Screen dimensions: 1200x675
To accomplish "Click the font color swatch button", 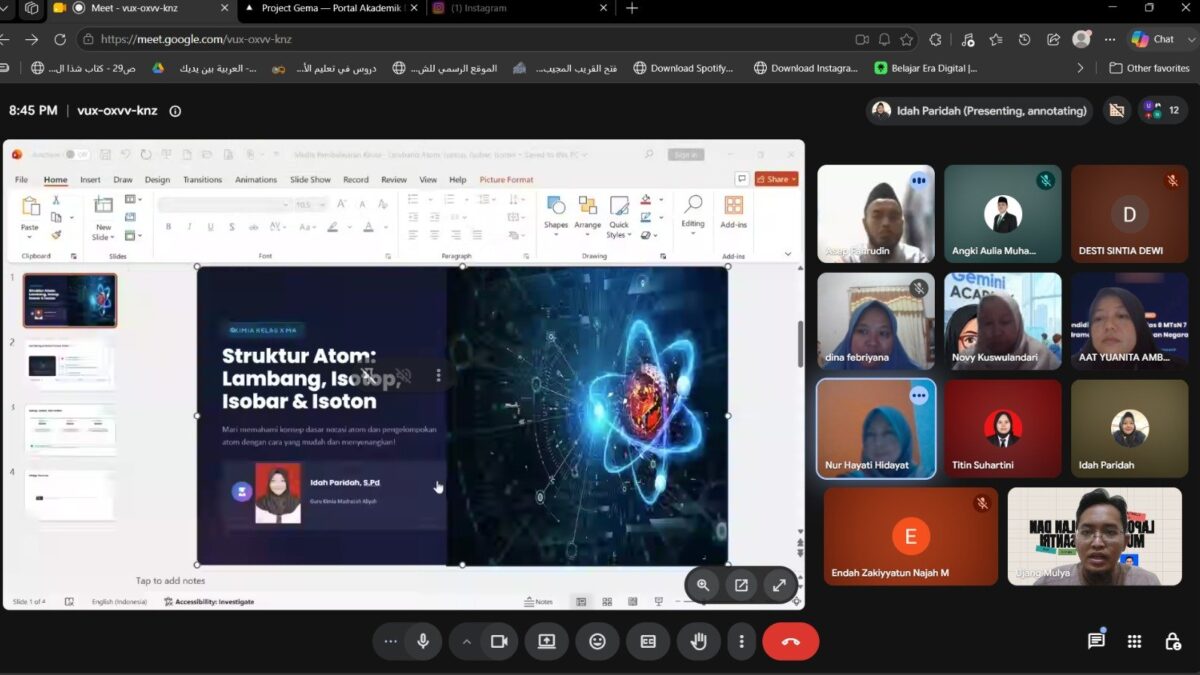I will tap(367, 227).
